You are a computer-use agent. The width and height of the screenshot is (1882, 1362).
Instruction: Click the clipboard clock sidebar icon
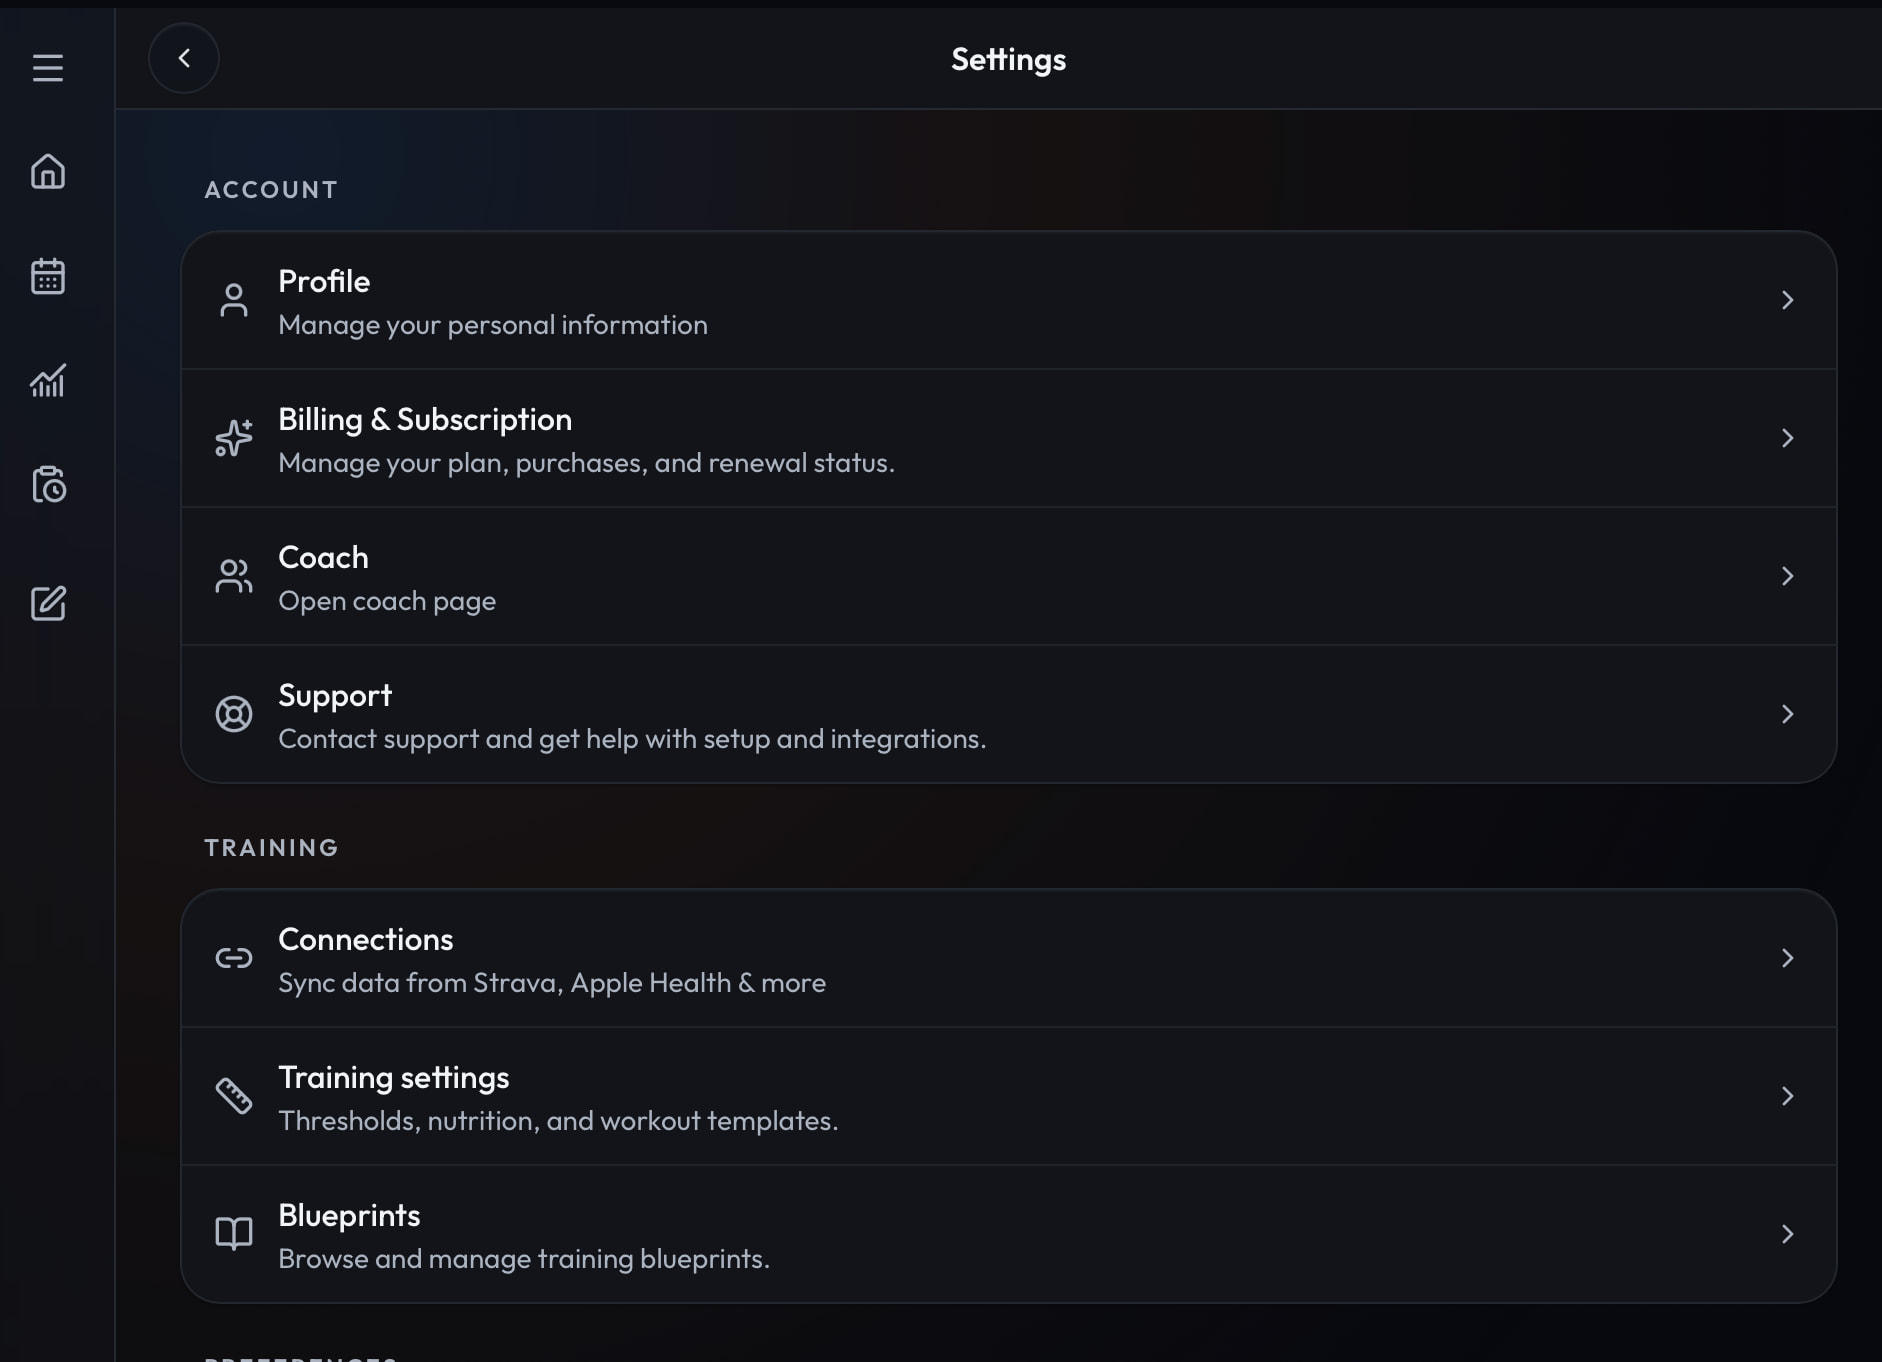[x=47, y=484]
